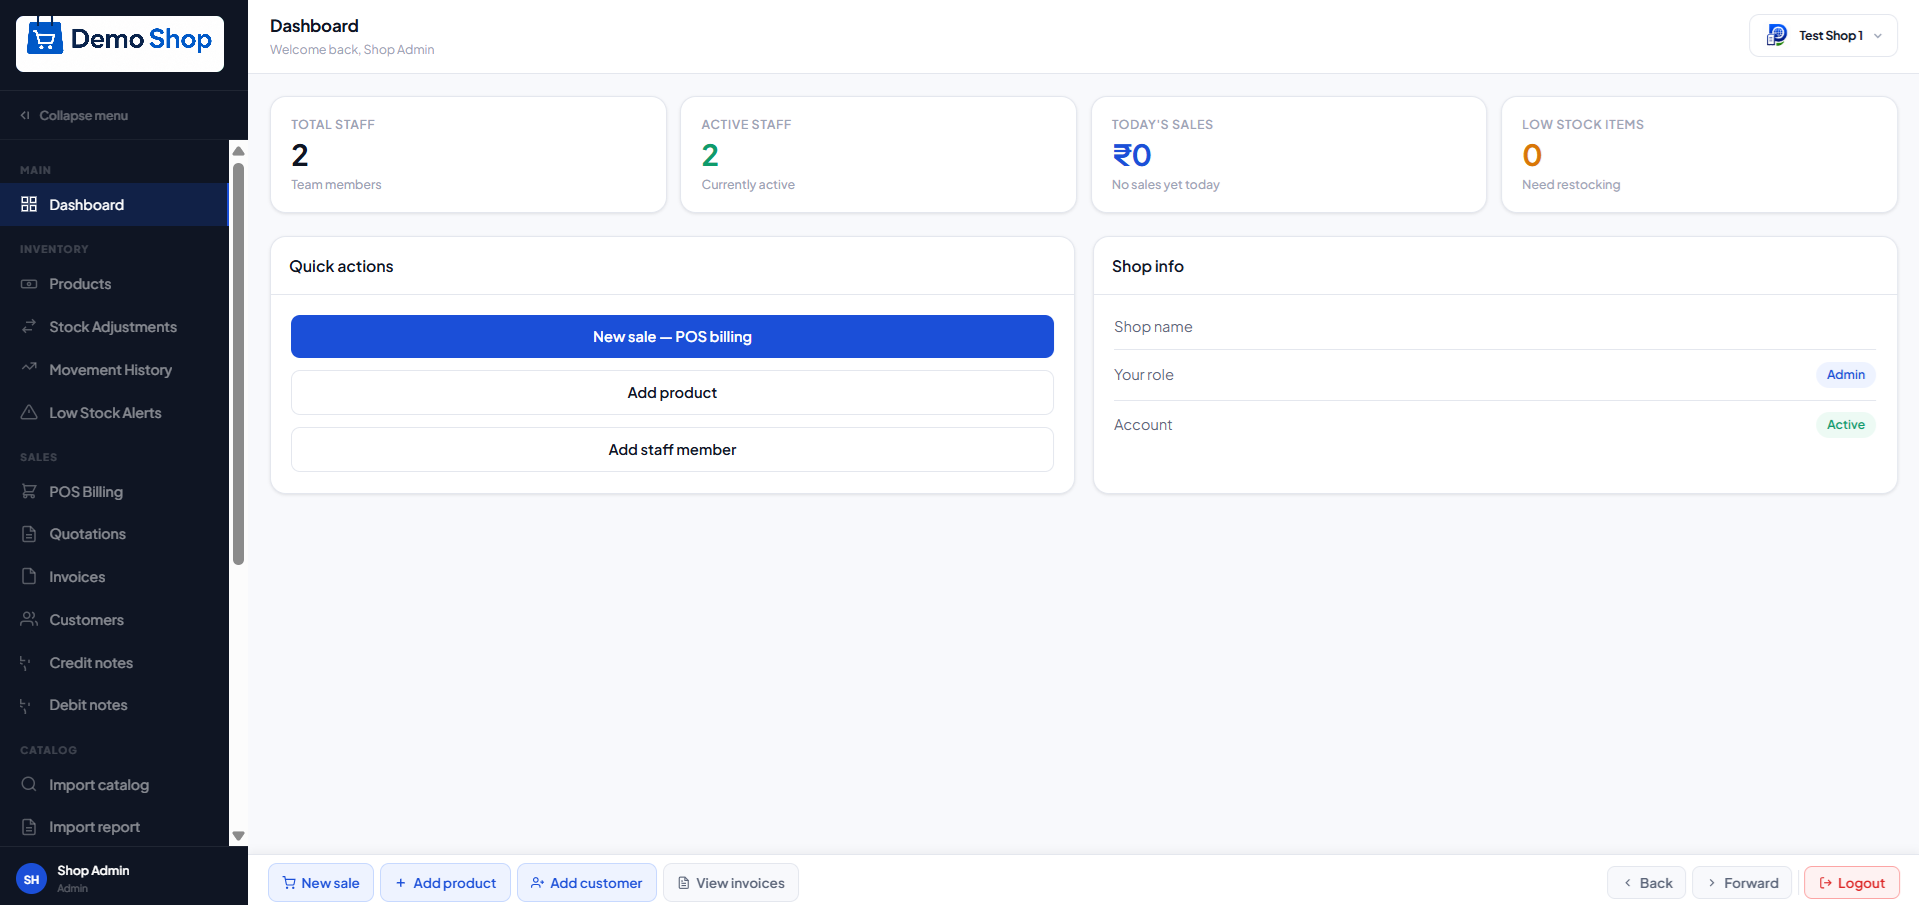
Task: Click the Dashboard grid icon in sidebar
Action: (x=29, y=204)
